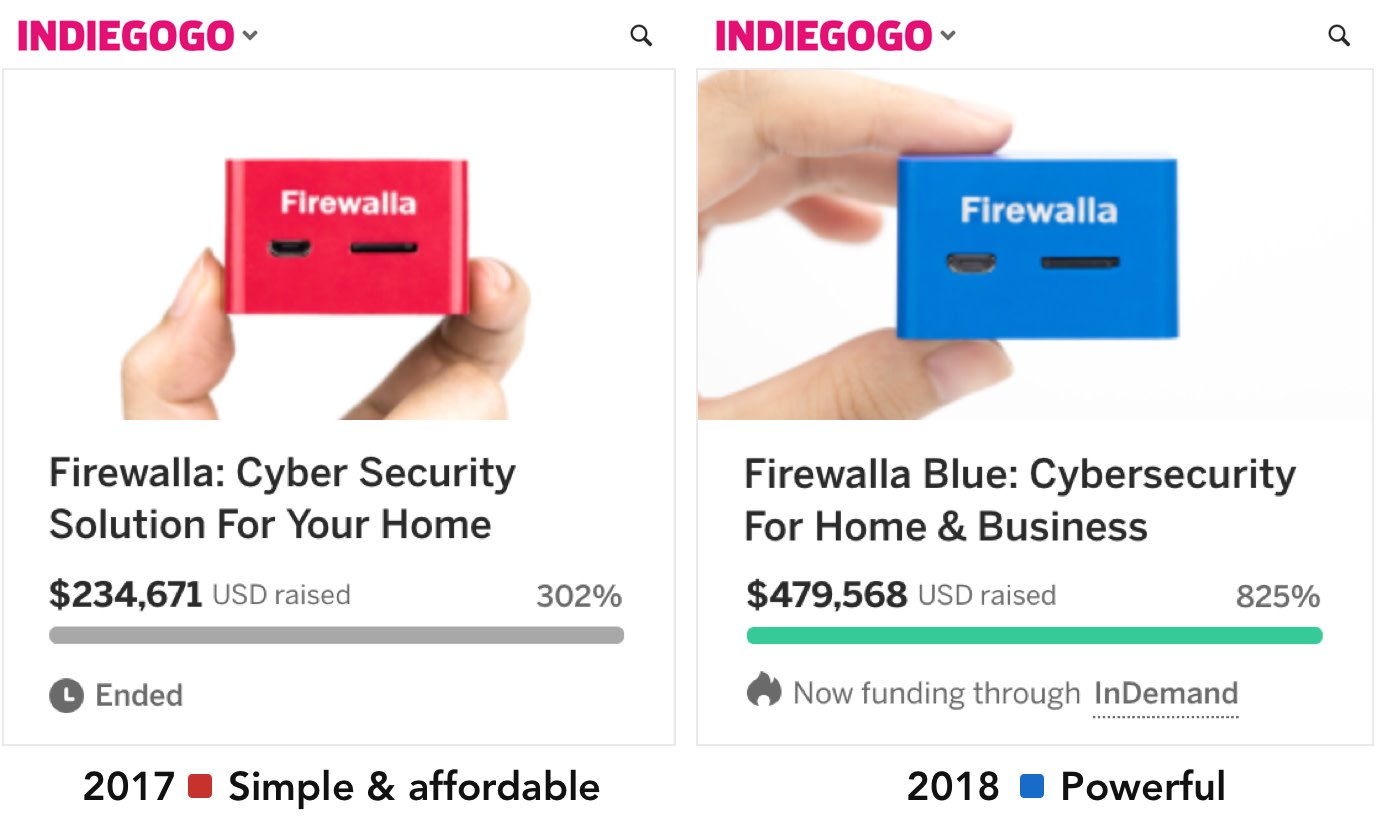Expand the right Indiegogo logo dropdown chevron
This screenshot has width=1380, height=830.
point(948,37)
